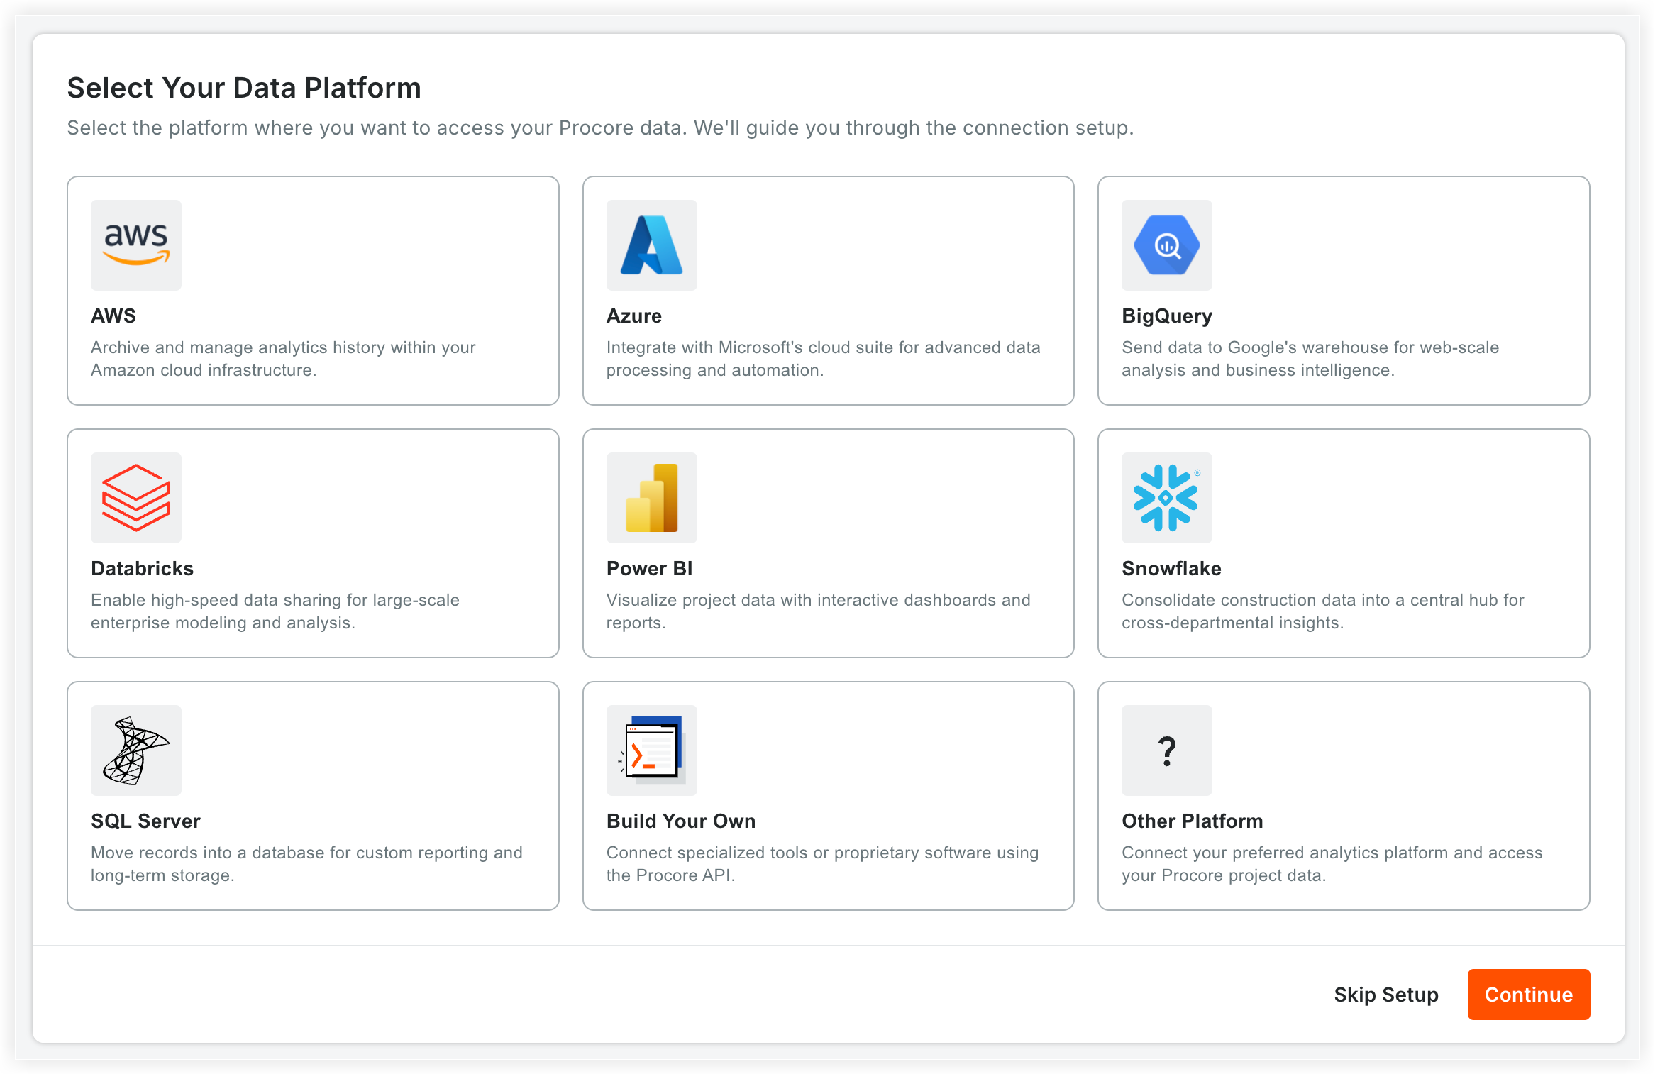Click the Other Platform question mark icon

tap(1166, 750)
